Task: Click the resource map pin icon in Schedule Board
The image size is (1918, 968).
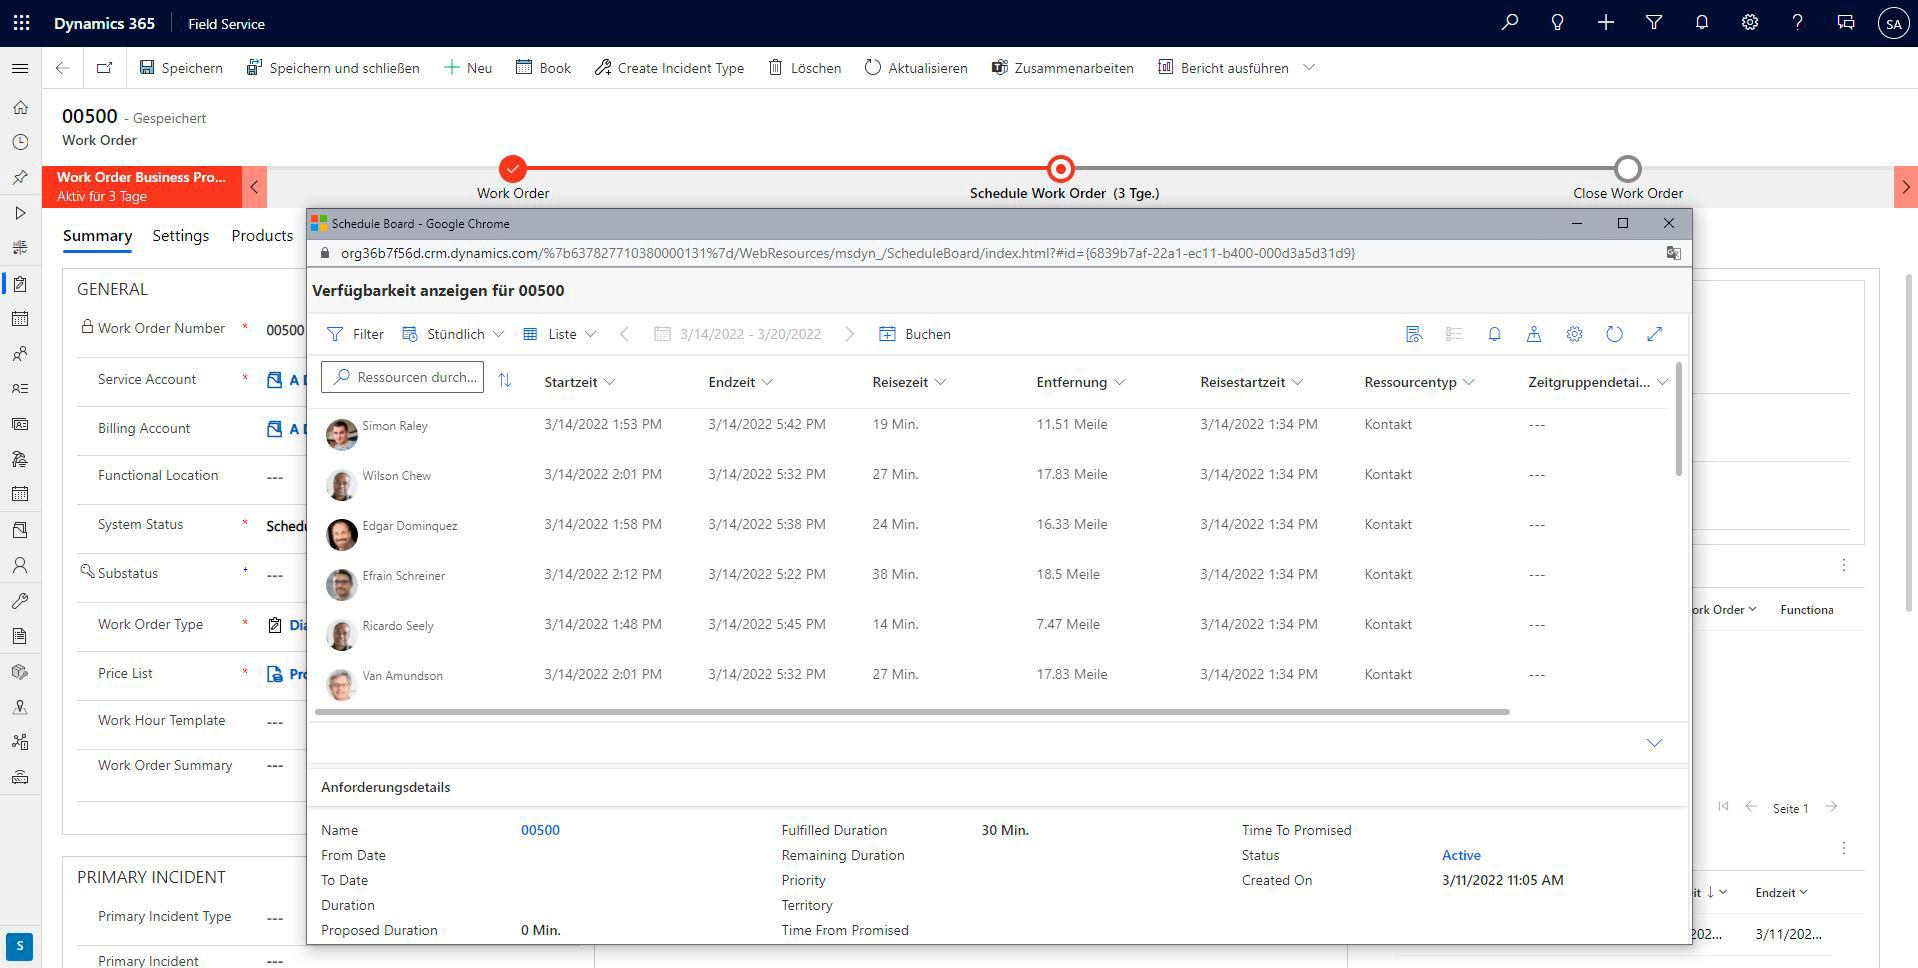Action: tap(1534, 334)
